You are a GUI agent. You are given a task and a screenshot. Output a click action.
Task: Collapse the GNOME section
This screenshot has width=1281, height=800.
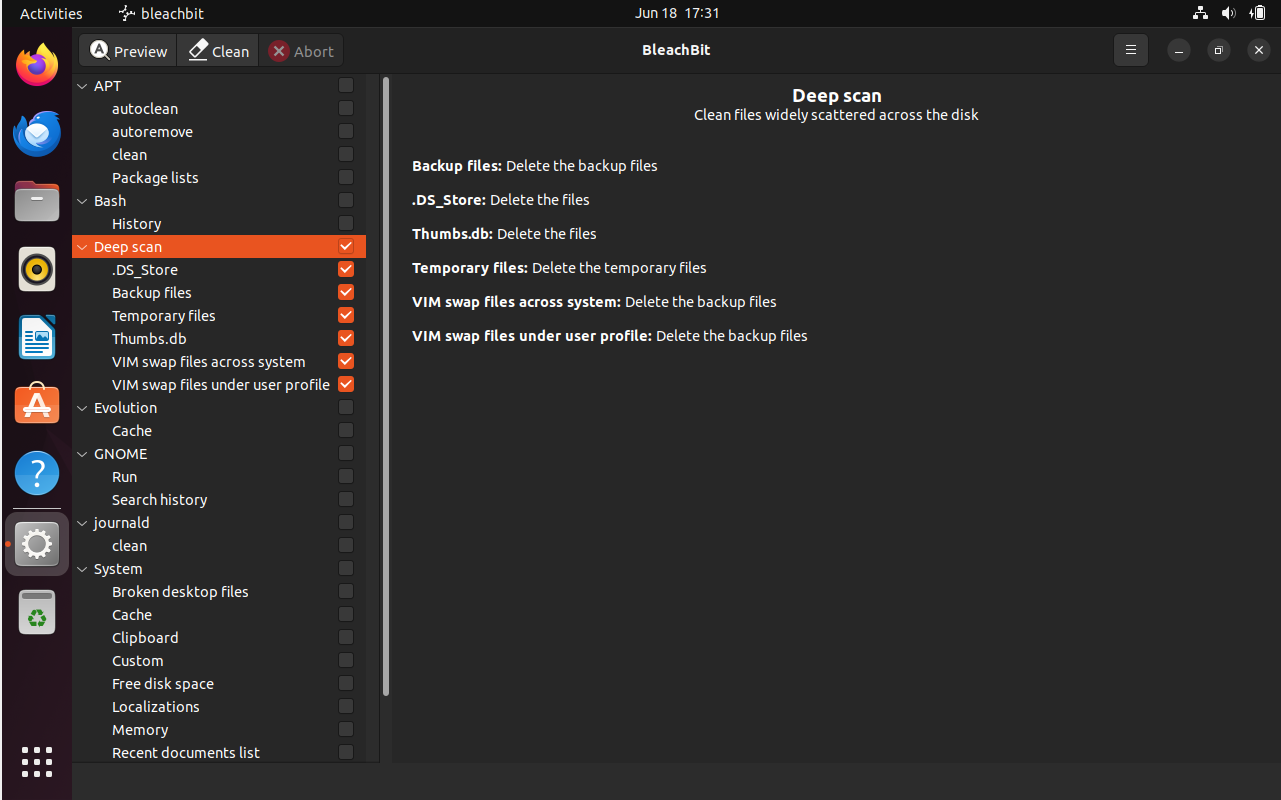pos(82,453)
